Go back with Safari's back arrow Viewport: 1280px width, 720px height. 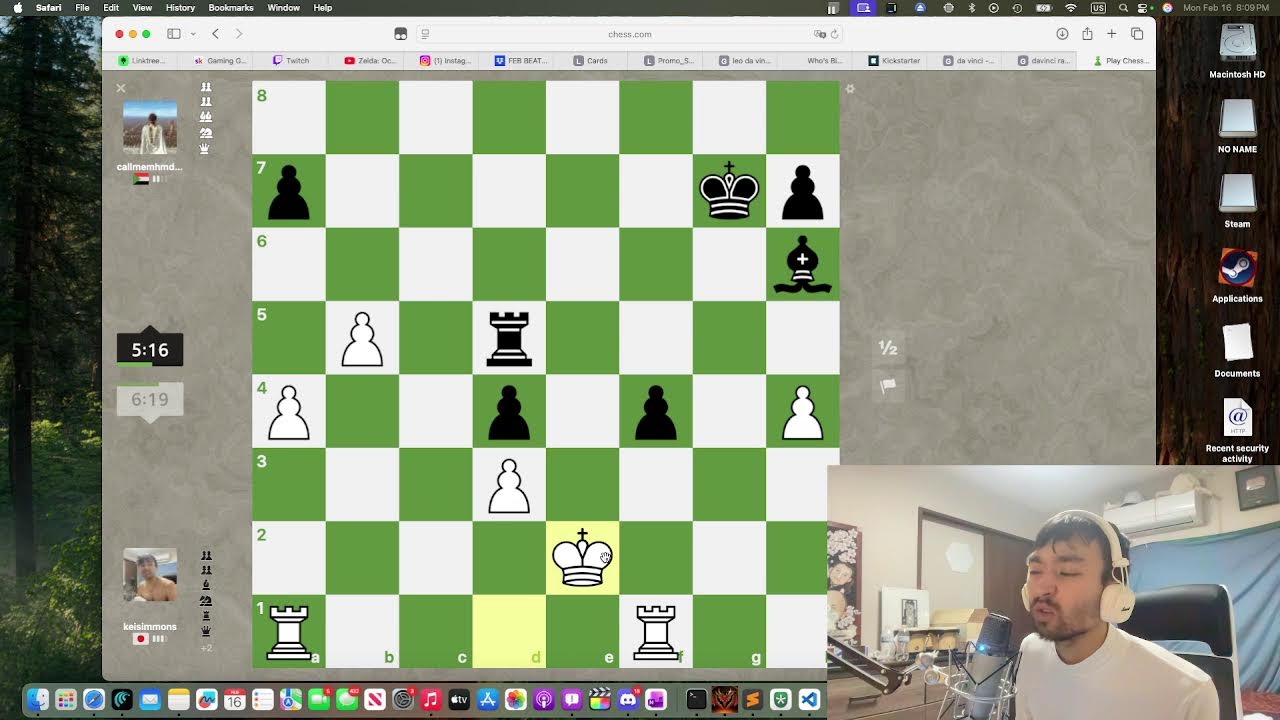(215, 34)
